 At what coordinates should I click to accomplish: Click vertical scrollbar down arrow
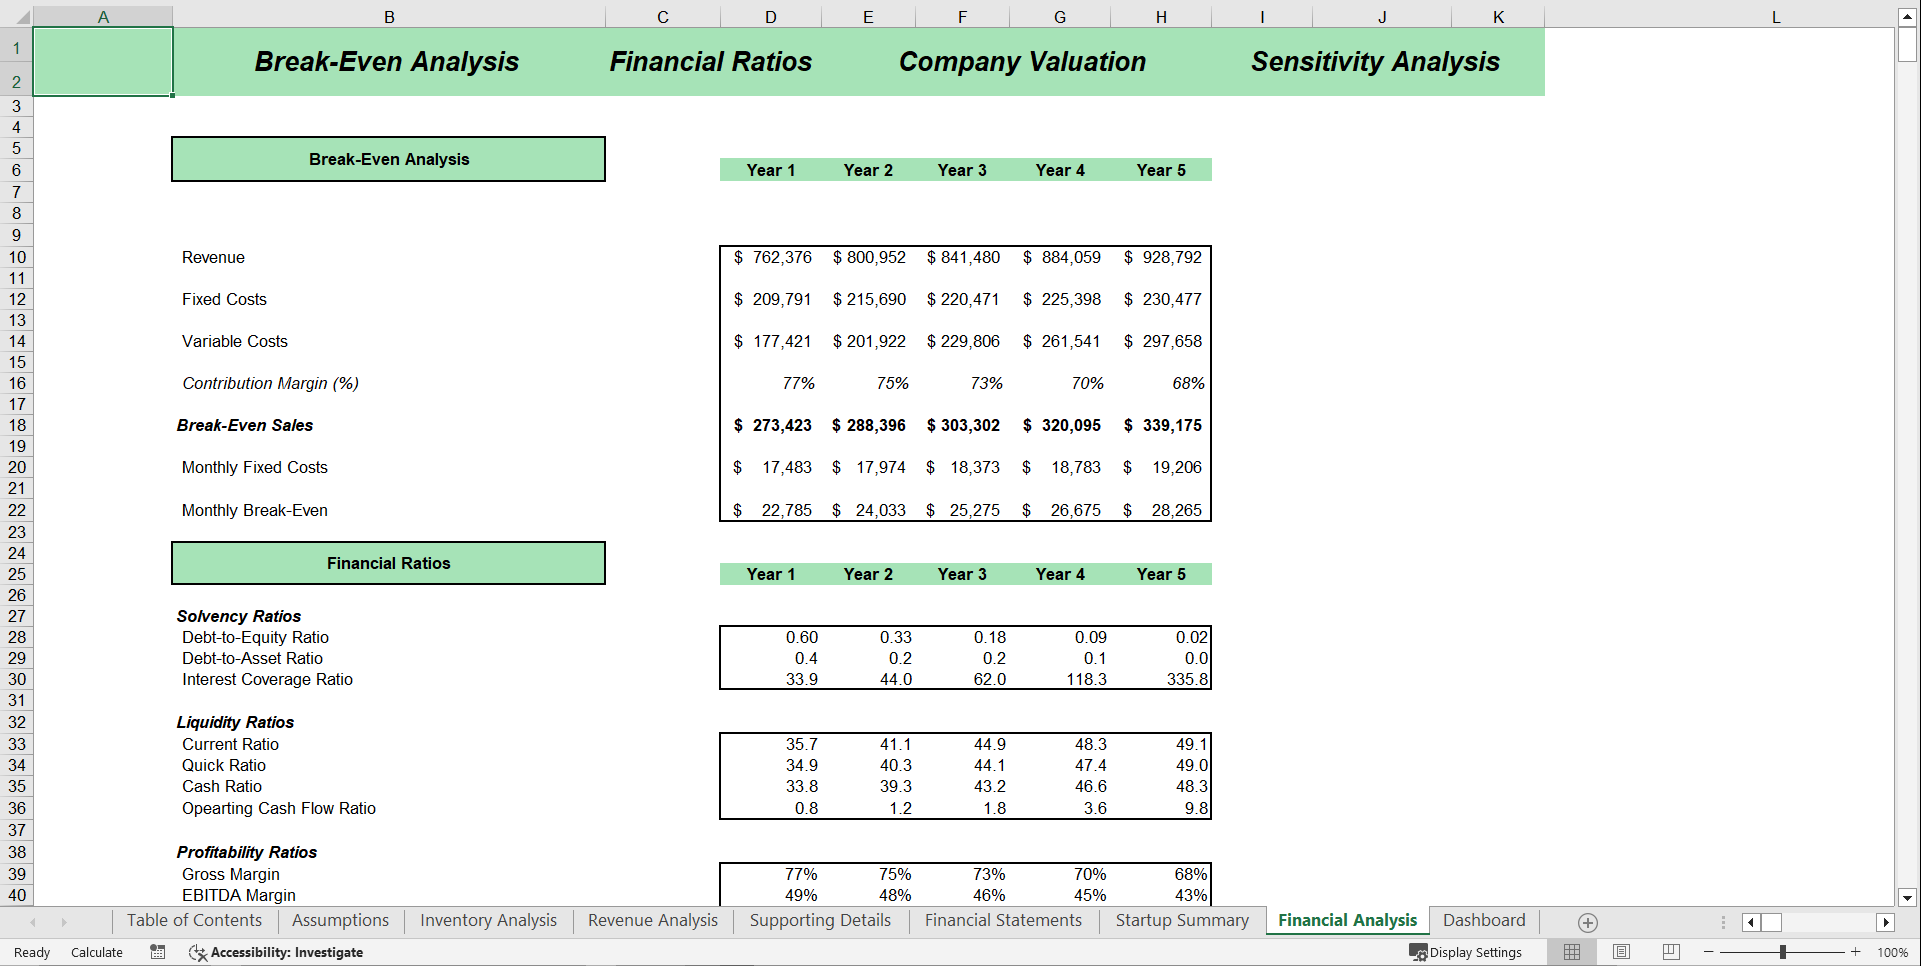1907,898
